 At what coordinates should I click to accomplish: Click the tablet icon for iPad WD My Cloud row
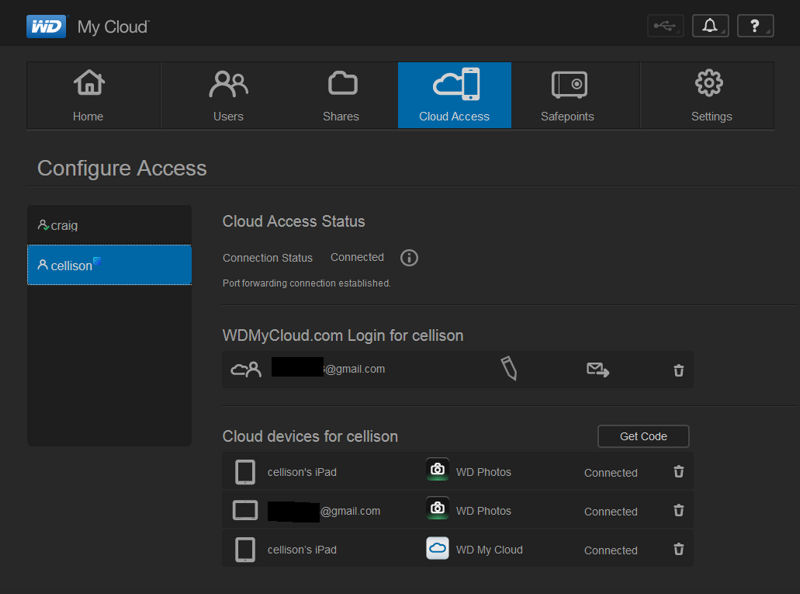(x=245, y=550)
